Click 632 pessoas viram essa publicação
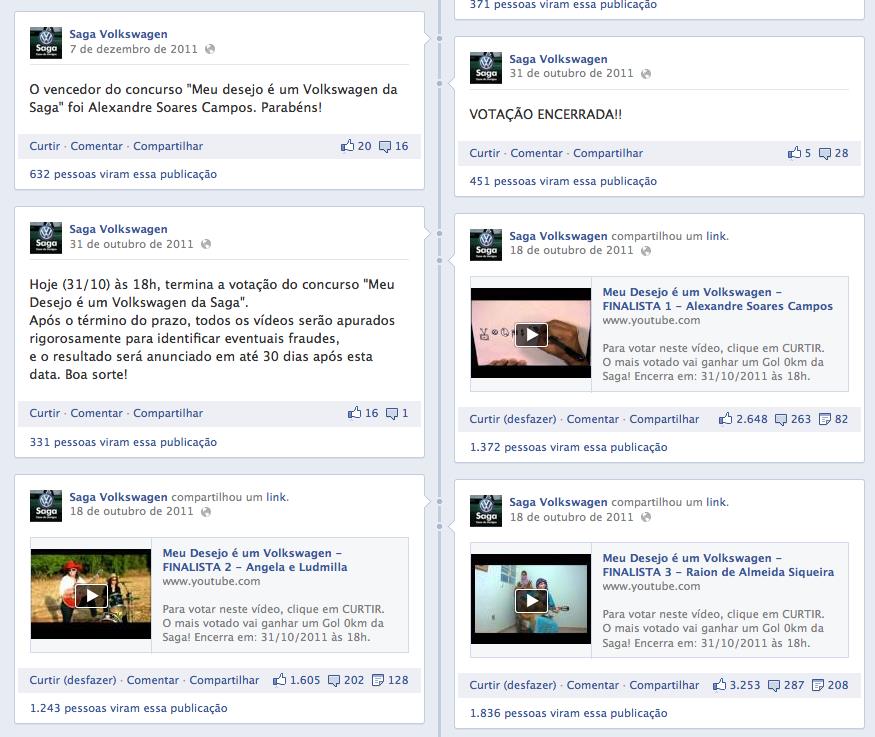Image resolution: width=875 pixels, height=737 pixels. [x=123, y=174]
